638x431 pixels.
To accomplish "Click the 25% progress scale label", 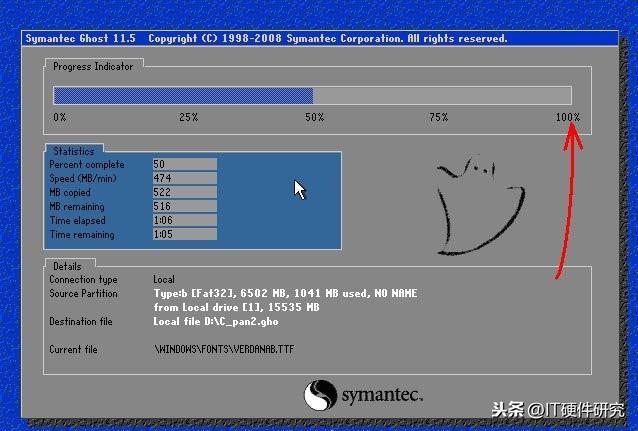I will click(x=189, y=117).
